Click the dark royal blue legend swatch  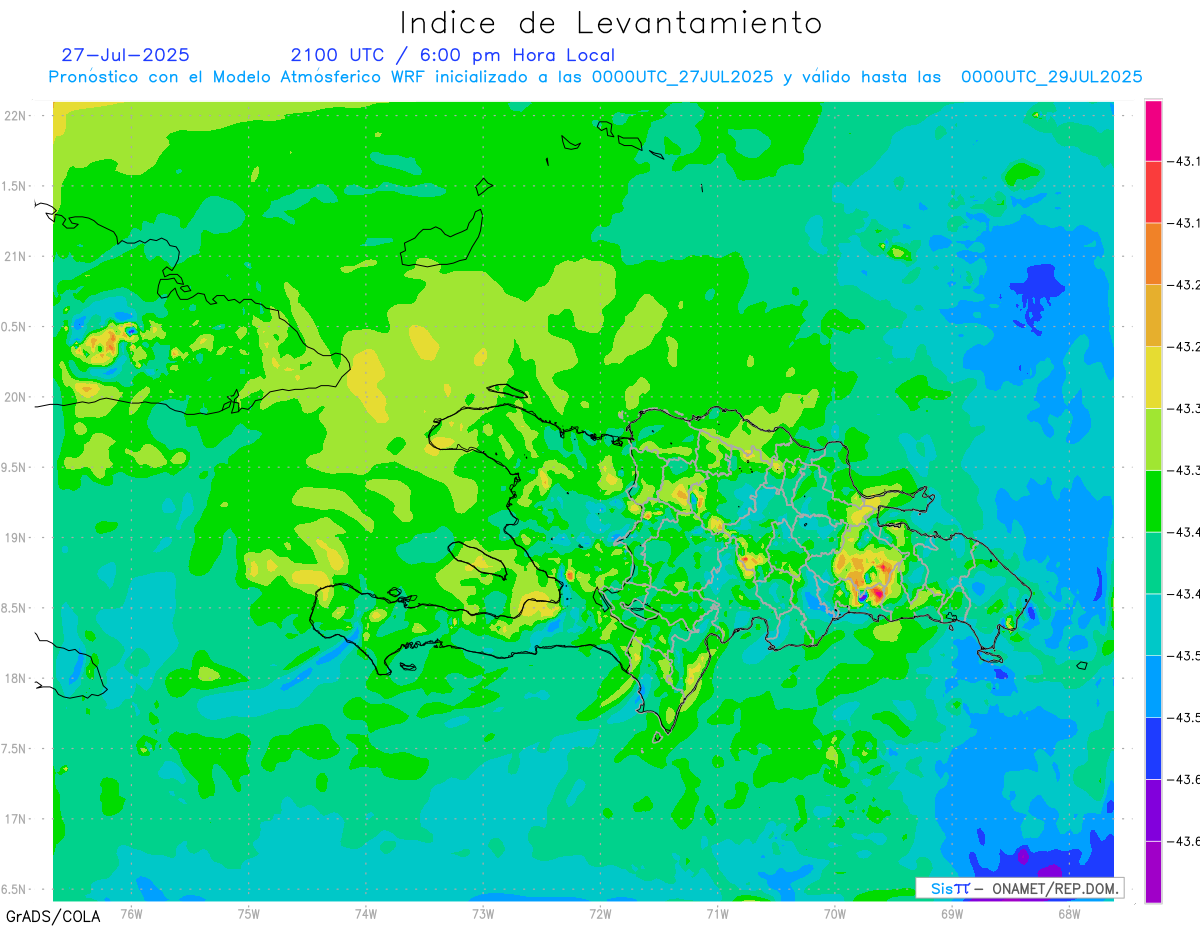click(1153, 748)
